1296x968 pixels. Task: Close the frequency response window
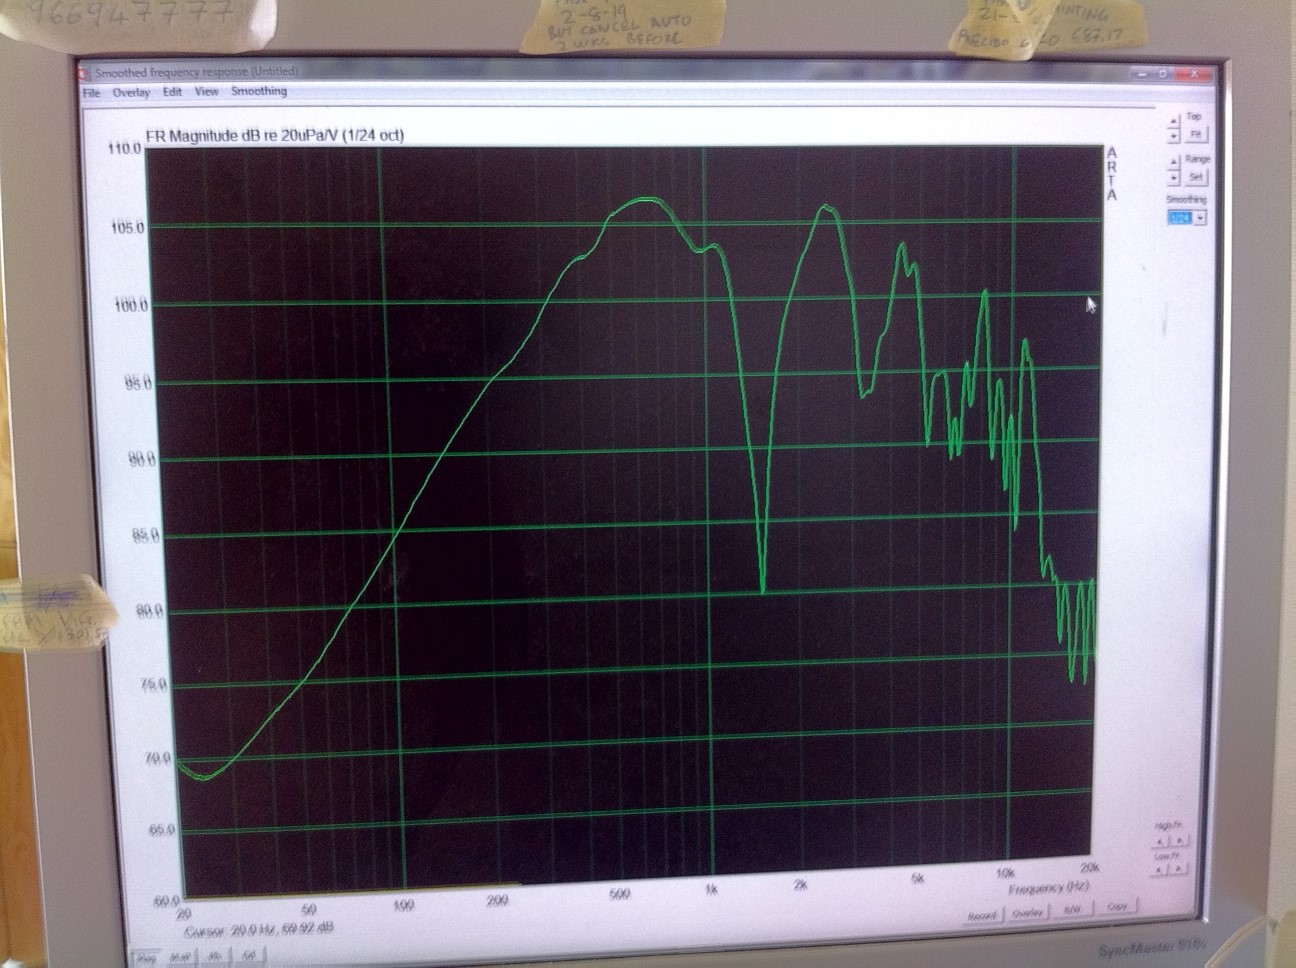pos(1194,74)
